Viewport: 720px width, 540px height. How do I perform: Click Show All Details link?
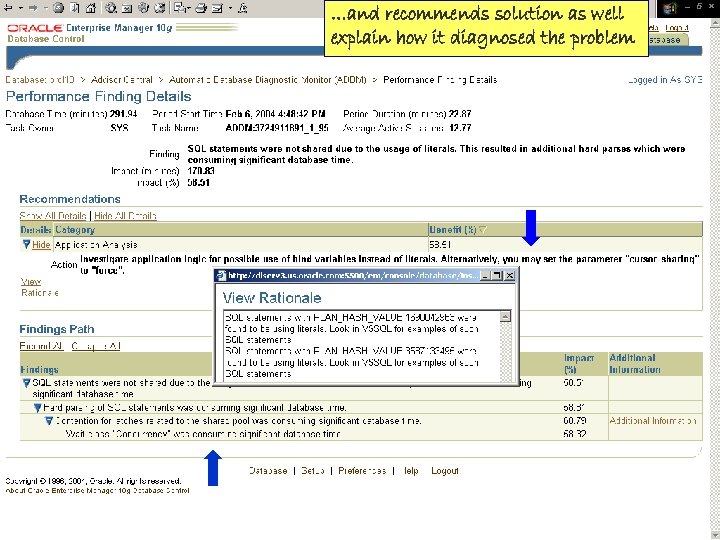click(x=53, y=216)
